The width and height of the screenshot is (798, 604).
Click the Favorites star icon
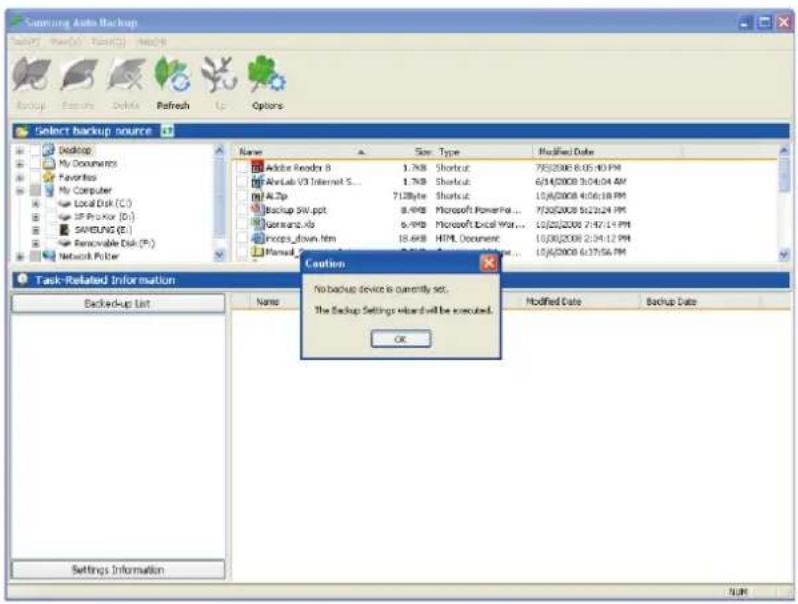click(49, 177)
